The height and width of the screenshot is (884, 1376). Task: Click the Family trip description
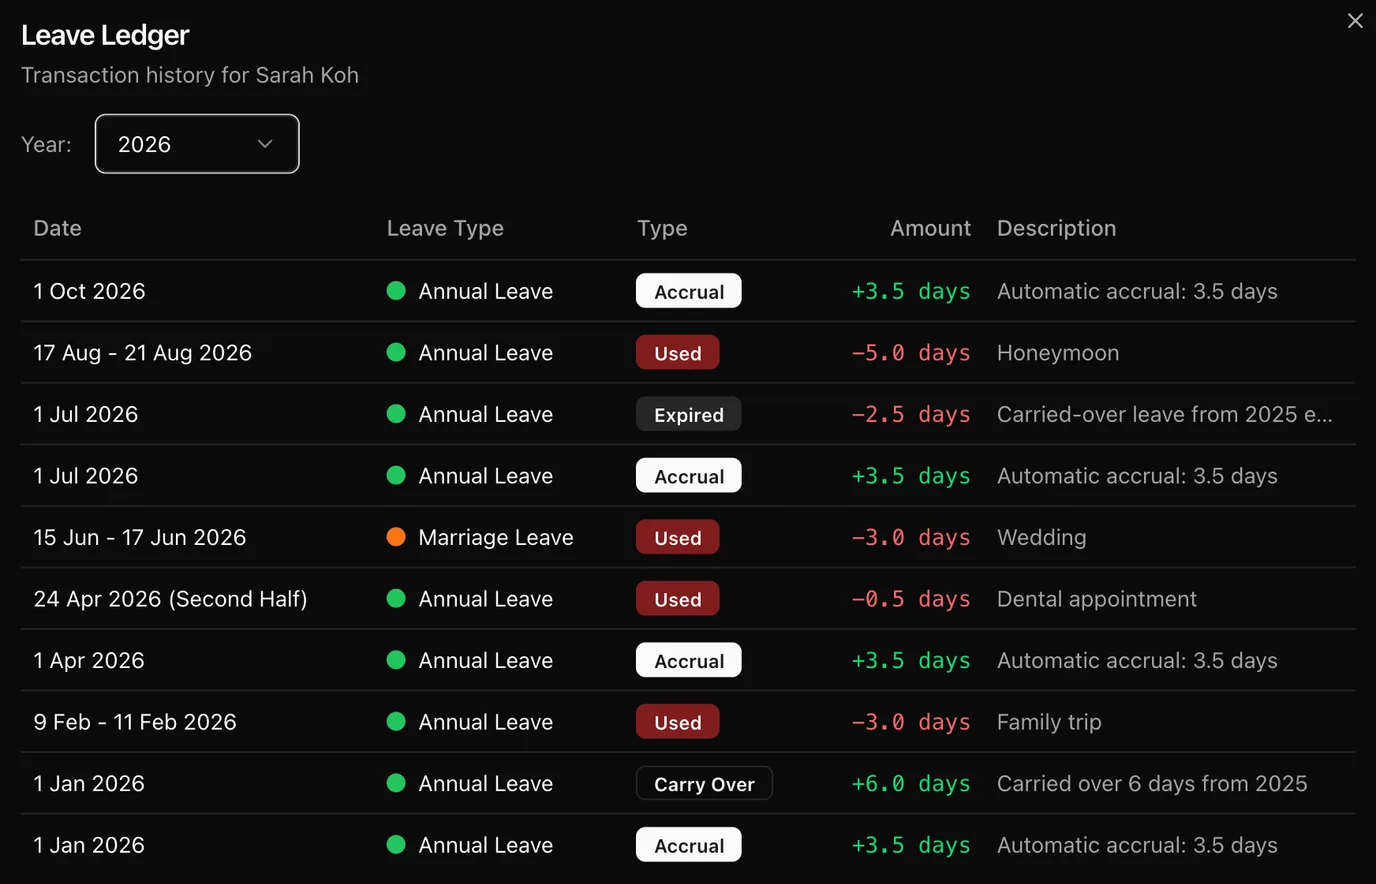(x=1049, y=722)
